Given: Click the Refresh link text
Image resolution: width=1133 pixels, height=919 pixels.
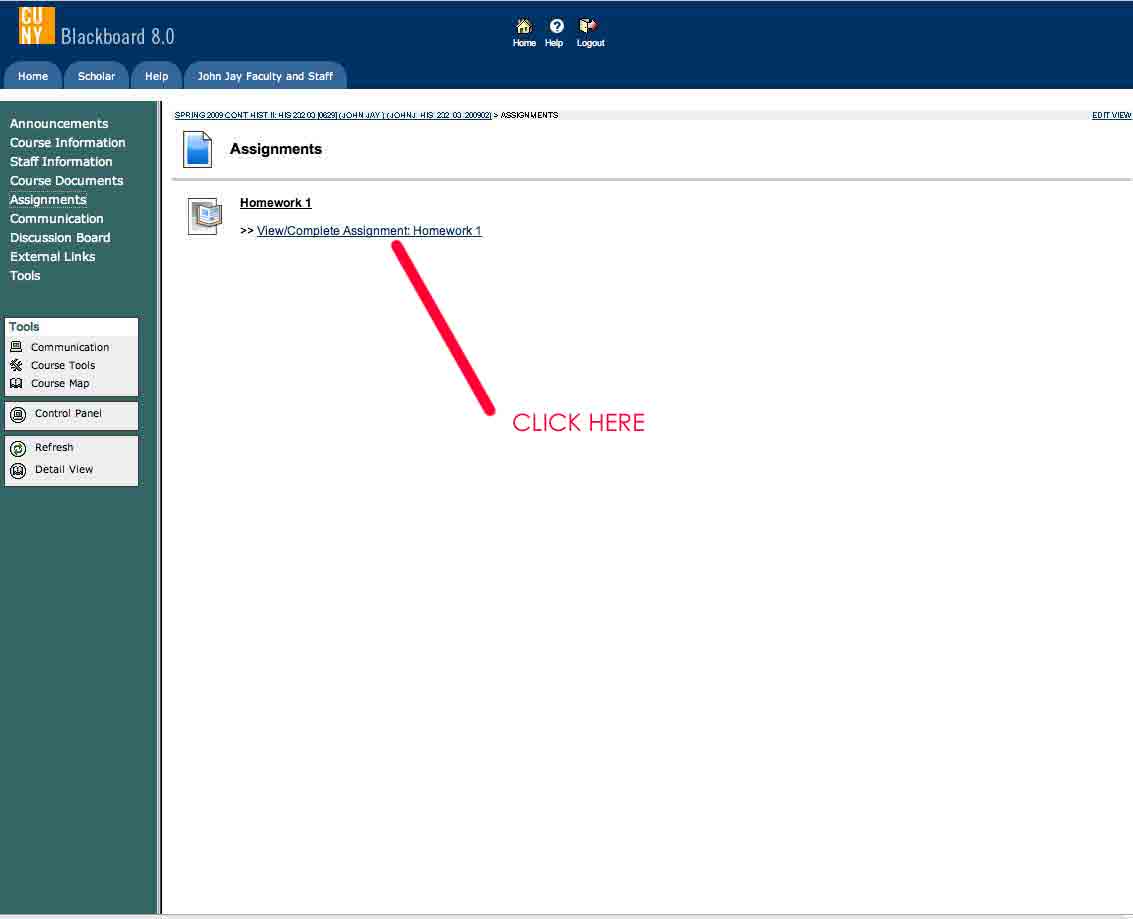Looking at the screenshot, I should point(54,447).
